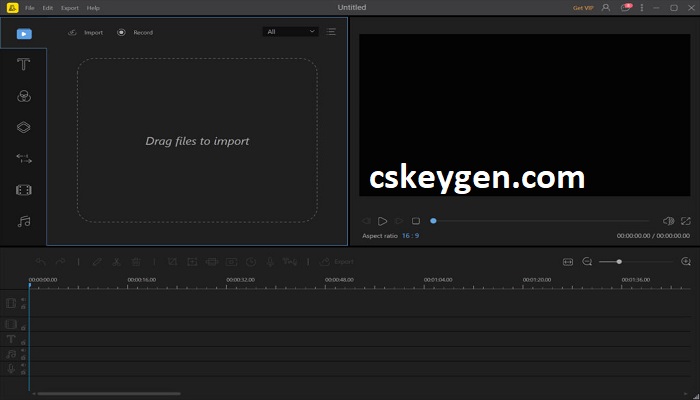Open the media sort list options
This screenshot has width=700, height=400.
(x=331, y=32)
